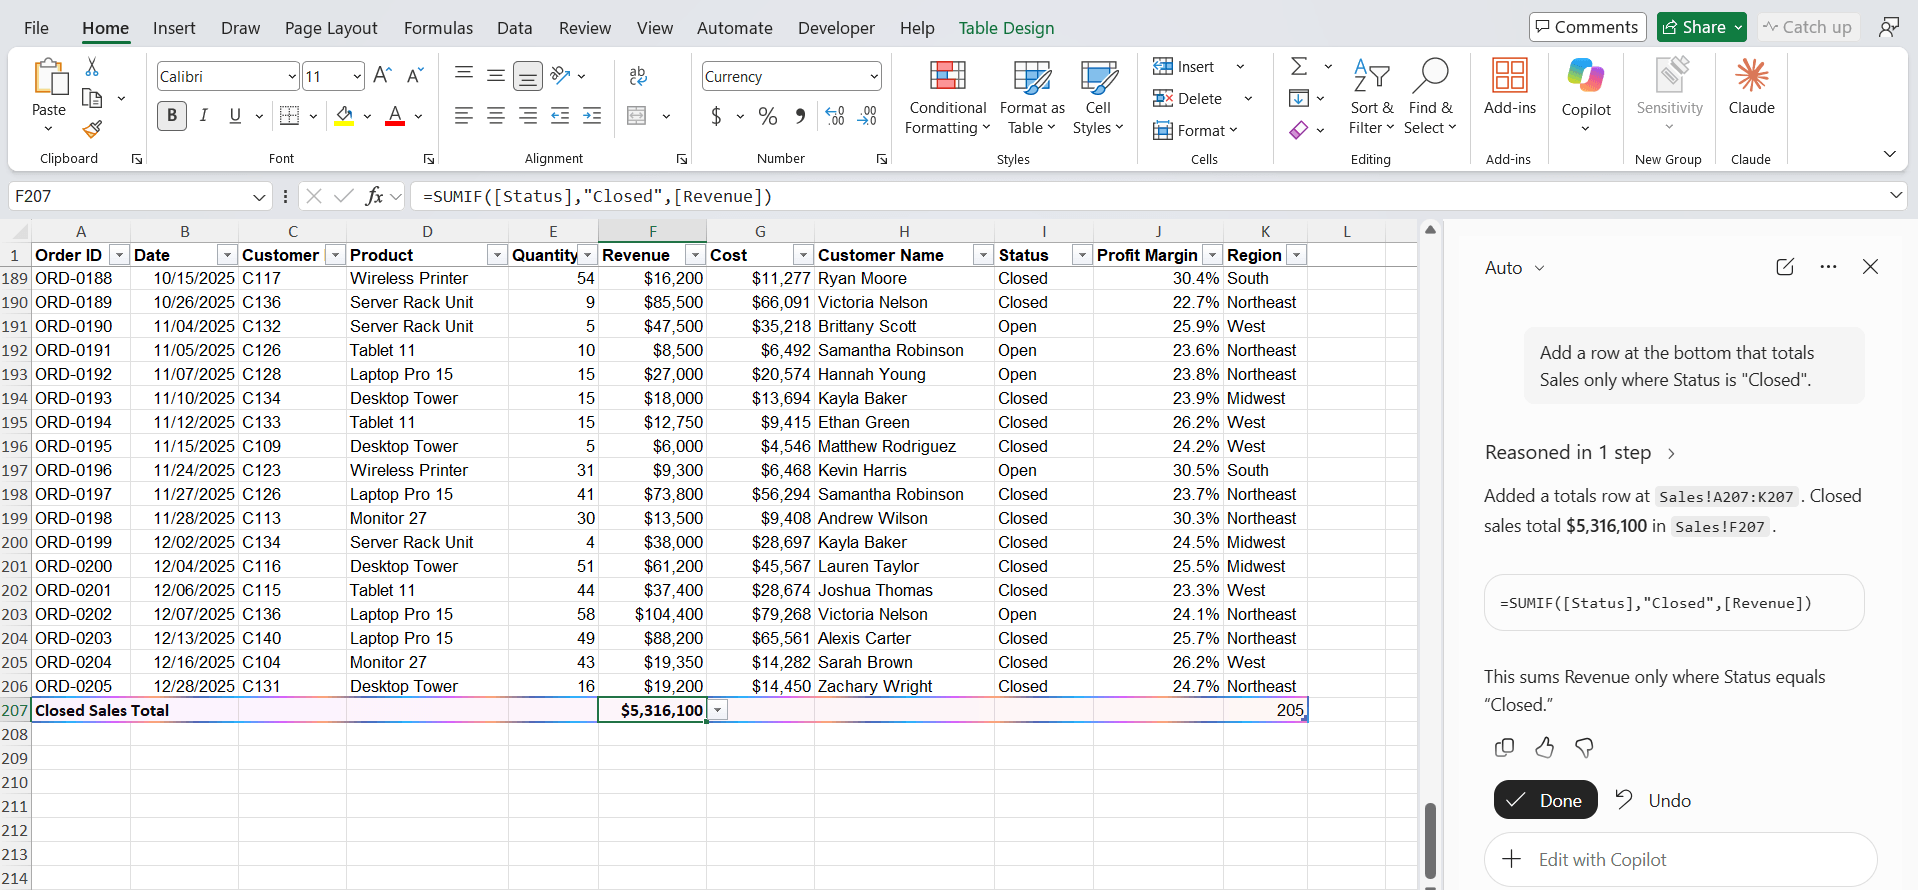Image resolution: width=1918 pixels, height=890 pixels.
Task: Switch to the Formulas tab
Action: click(438, 28)
